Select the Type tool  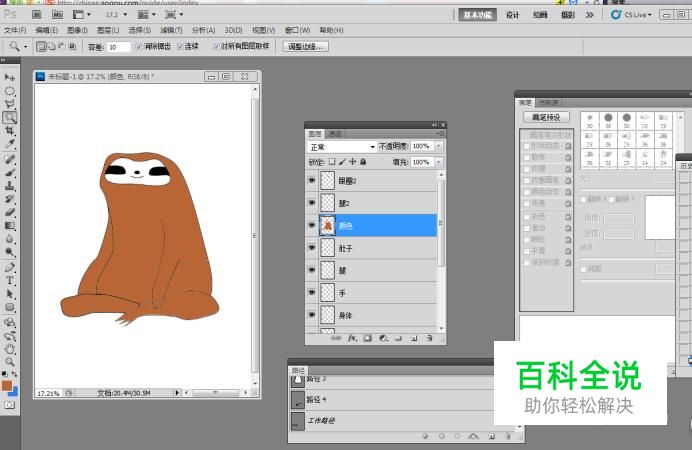pos(10,280)
